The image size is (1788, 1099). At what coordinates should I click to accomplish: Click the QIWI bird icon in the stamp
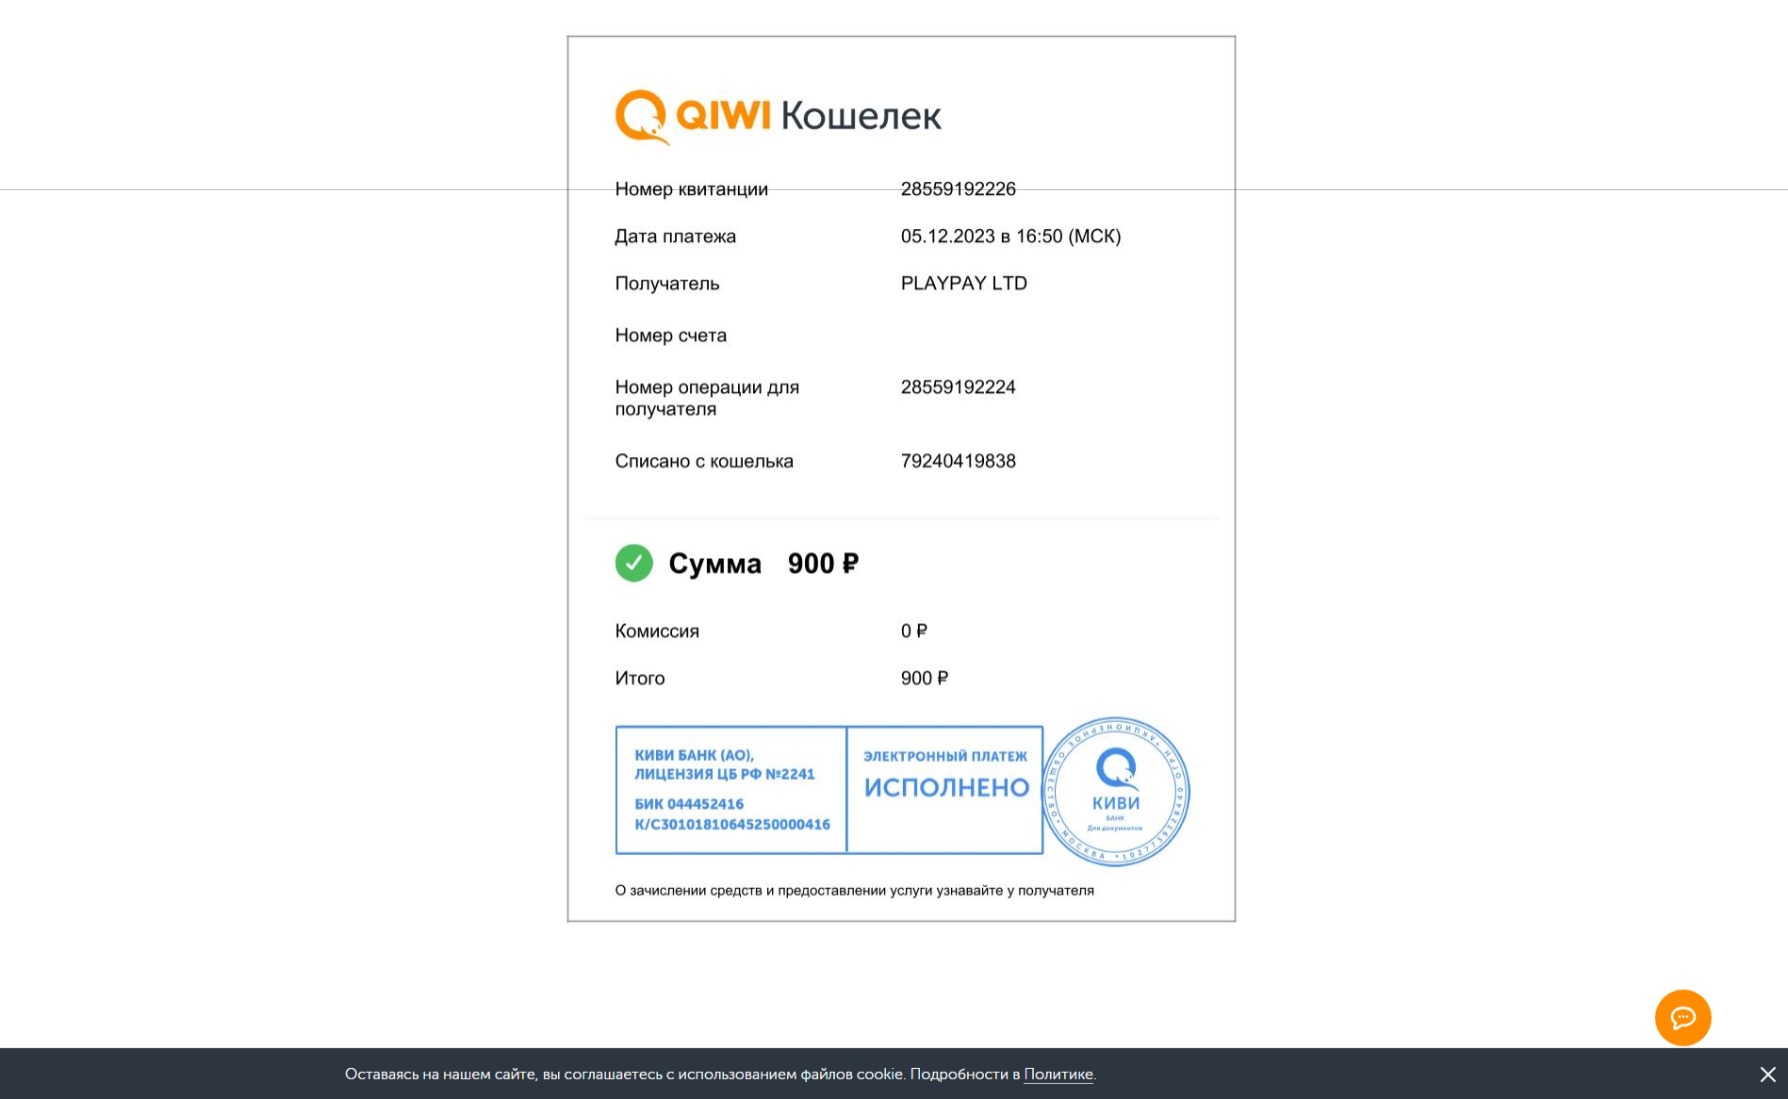tap(1115, 765)
